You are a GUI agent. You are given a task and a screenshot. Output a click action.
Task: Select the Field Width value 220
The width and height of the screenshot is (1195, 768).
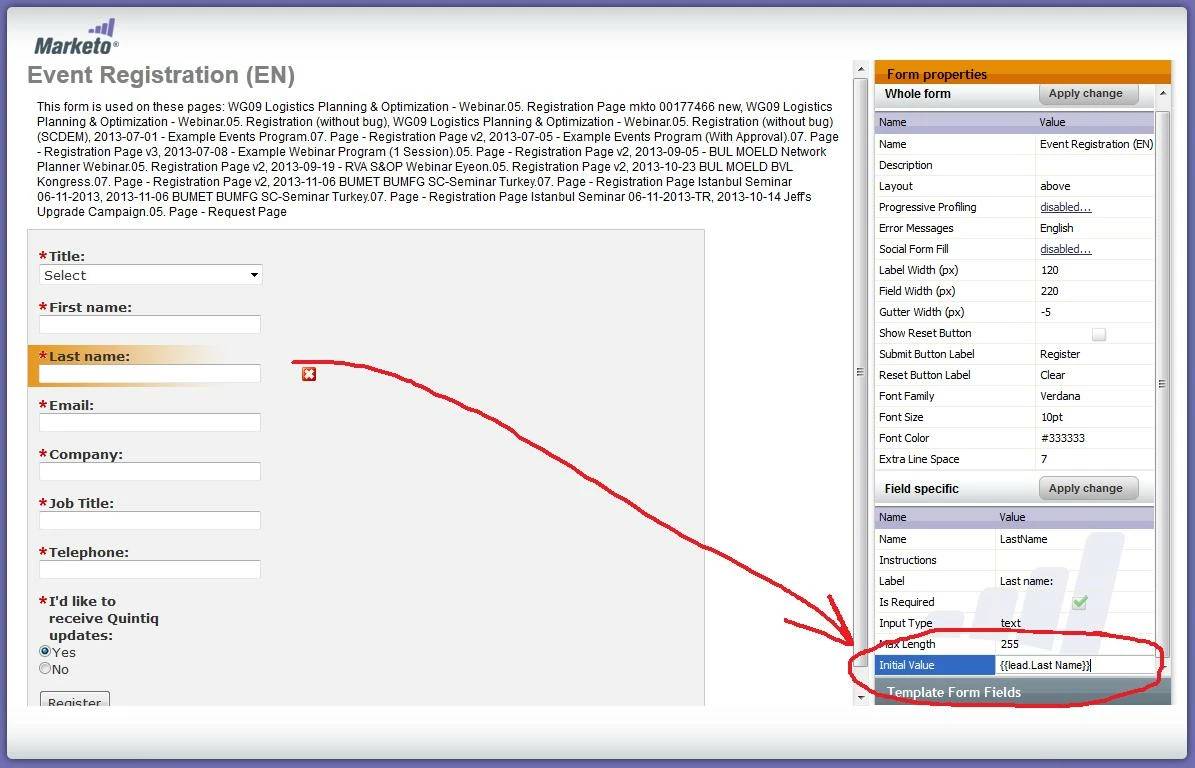[x=1049, y=291]
